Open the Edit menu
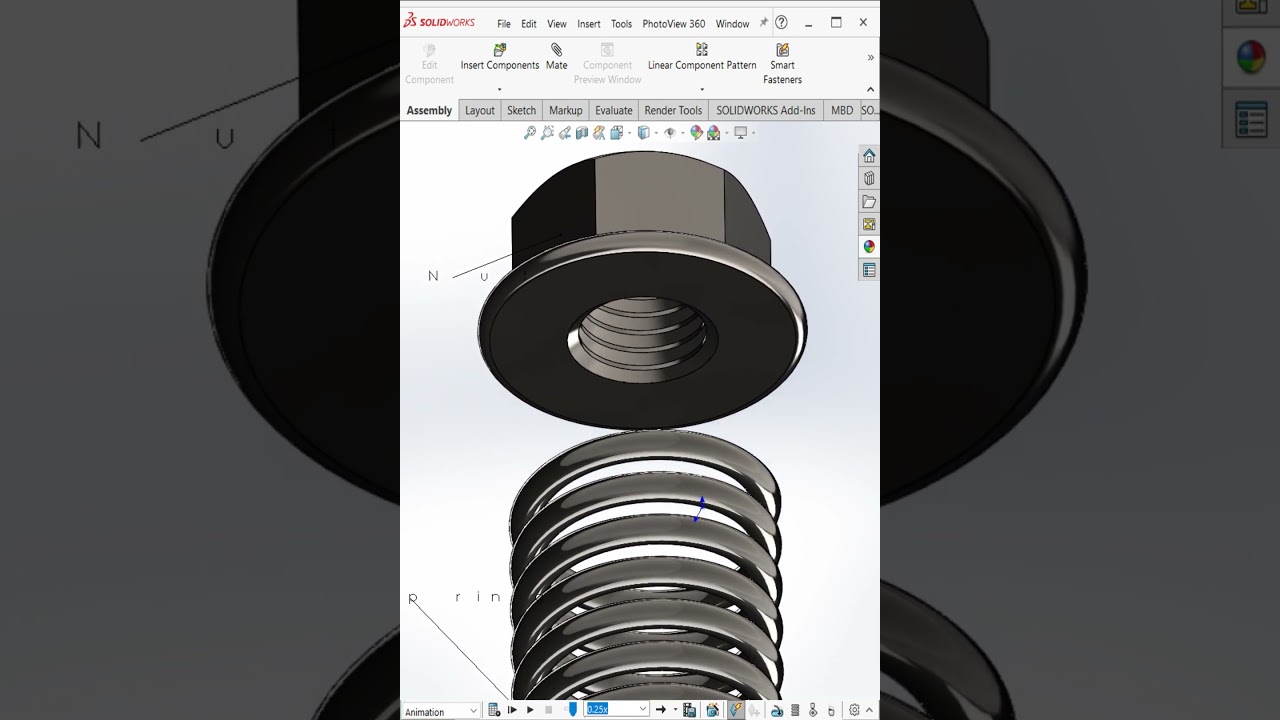Viewport: 1280px width, 720px height. click(x=529, y=24)
